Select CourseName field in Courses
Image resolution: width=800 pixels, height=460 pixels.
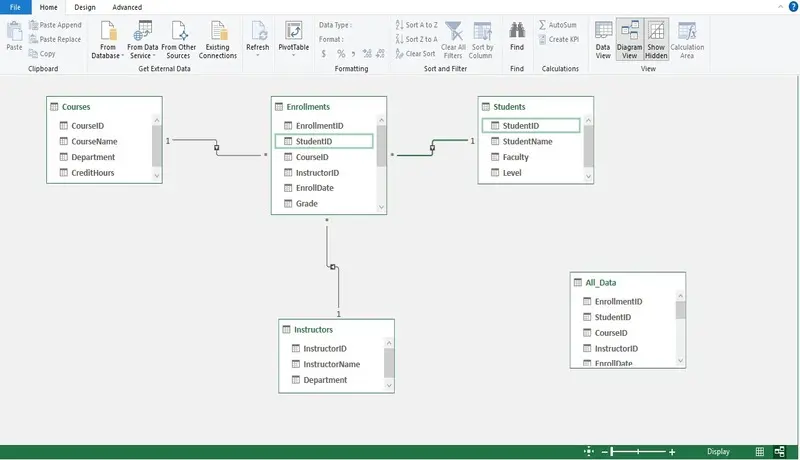coord(94,141)
